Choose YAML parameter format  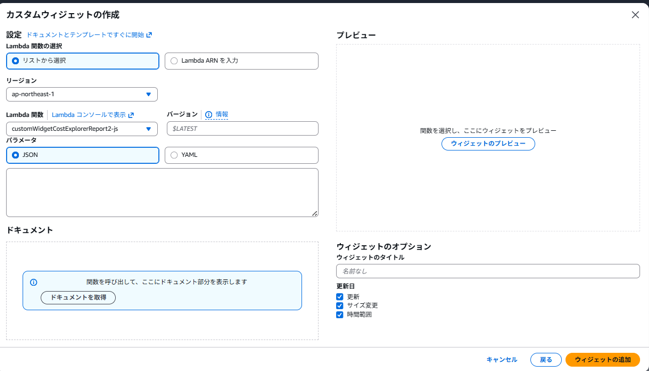[241, 155]
